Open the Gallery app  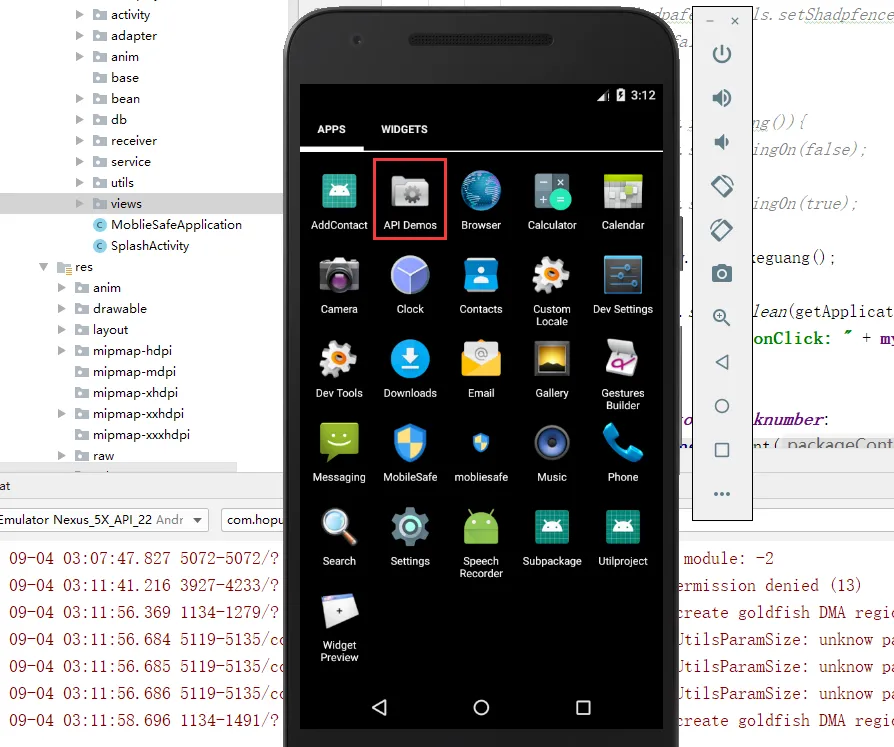click(x=552, y=368)
